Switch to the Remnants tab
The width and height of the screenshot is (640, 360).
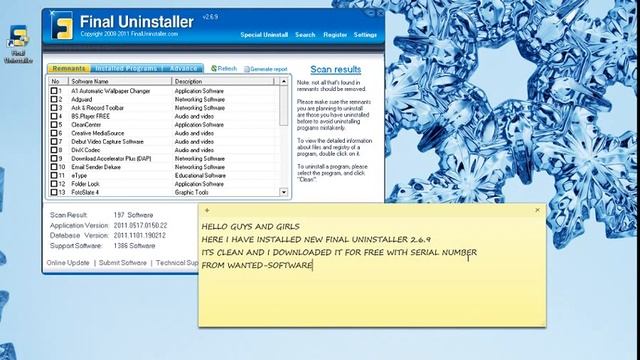pos(69,69)
